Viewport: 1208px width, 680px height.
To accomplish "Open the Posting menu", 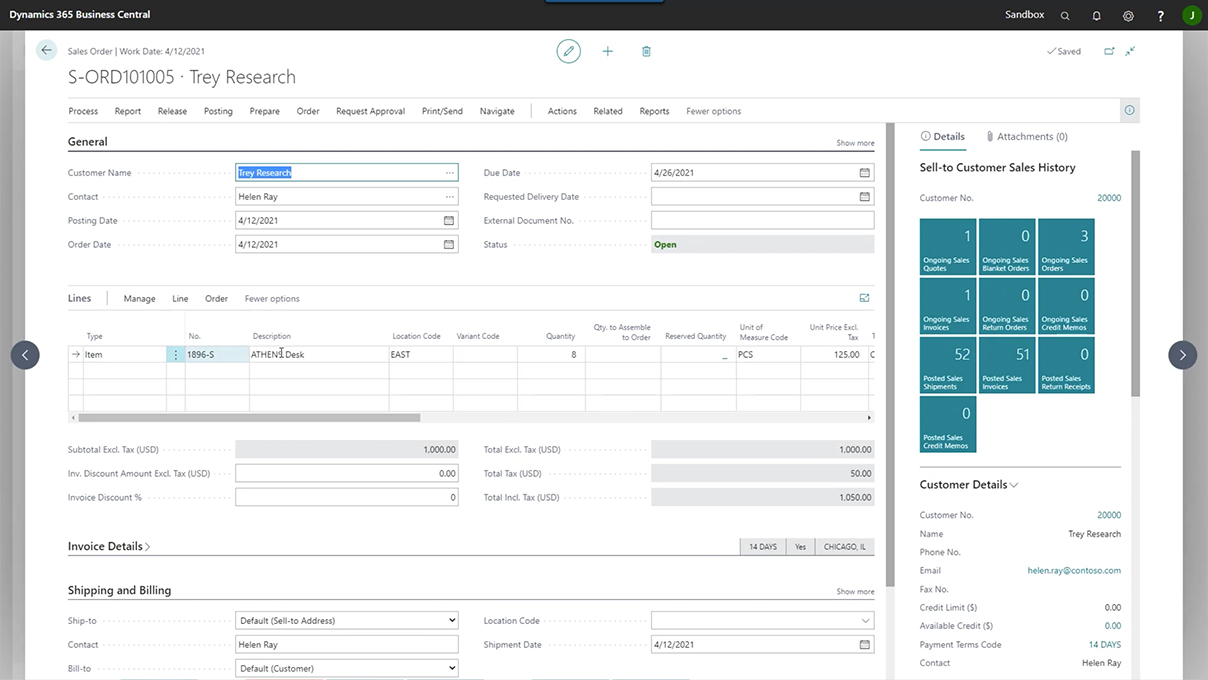I will pyautogui.click(x=218, y=111).
